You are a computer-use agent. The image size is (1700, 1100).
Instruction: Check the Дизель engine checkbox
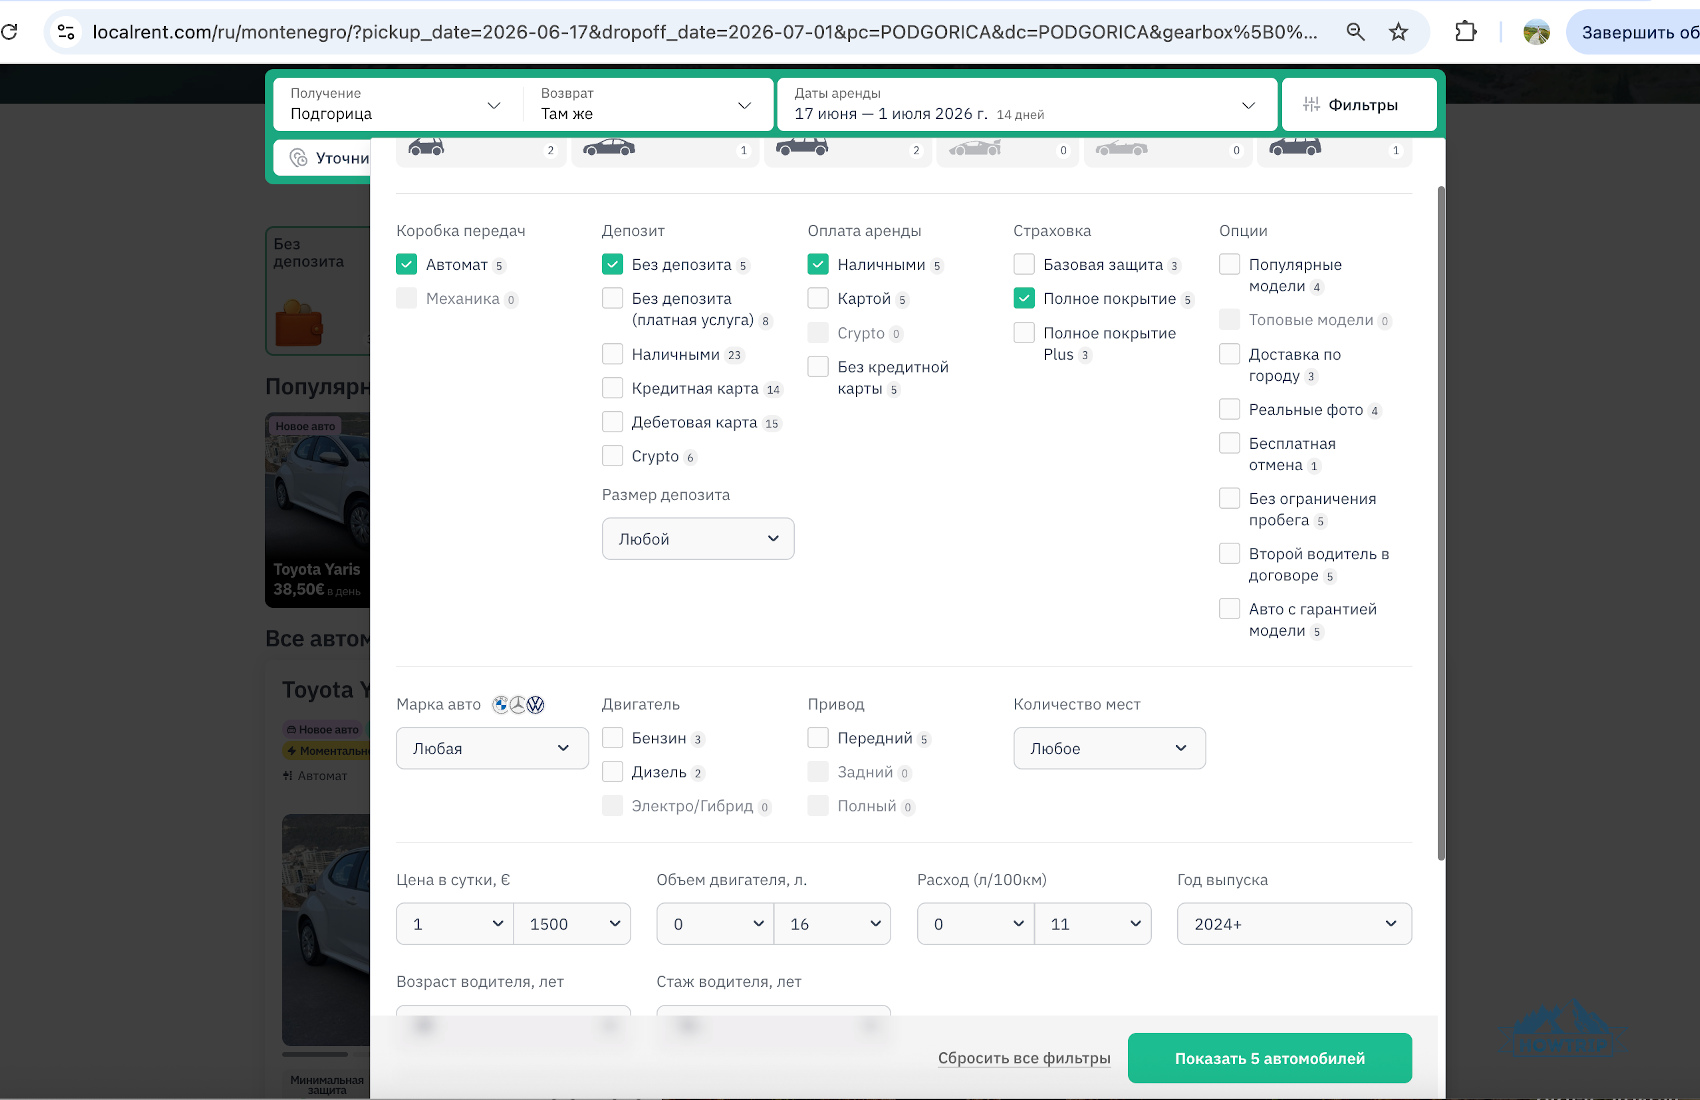click(612, 772)
